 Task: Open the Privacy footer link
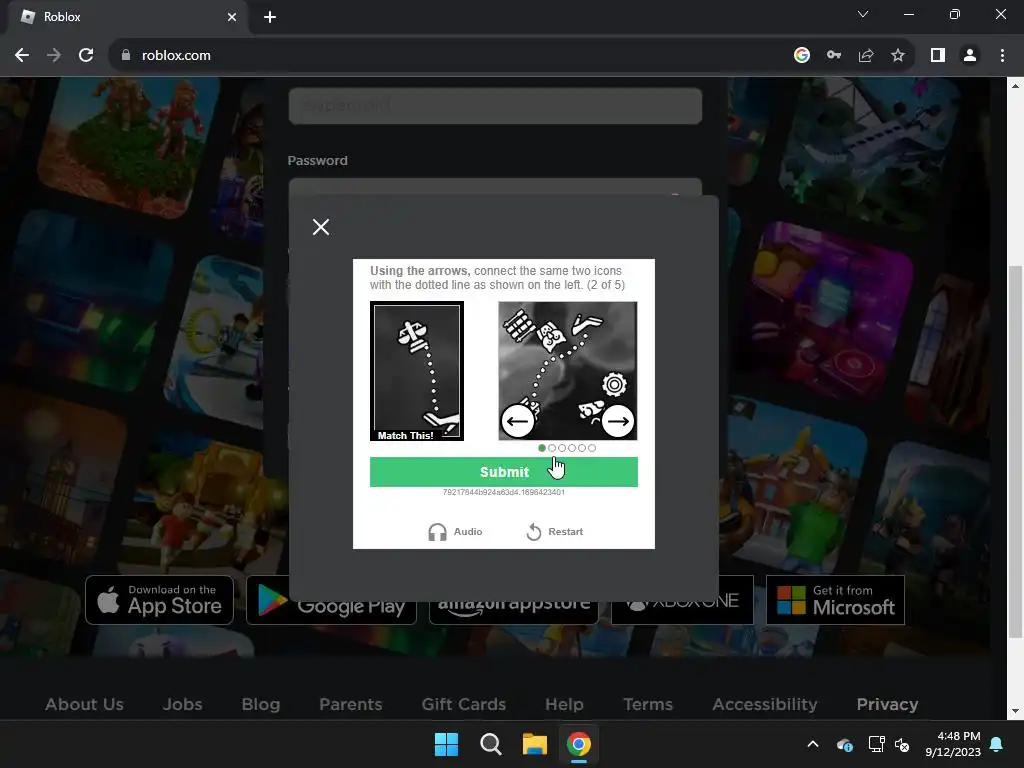(x=888, y=704)
